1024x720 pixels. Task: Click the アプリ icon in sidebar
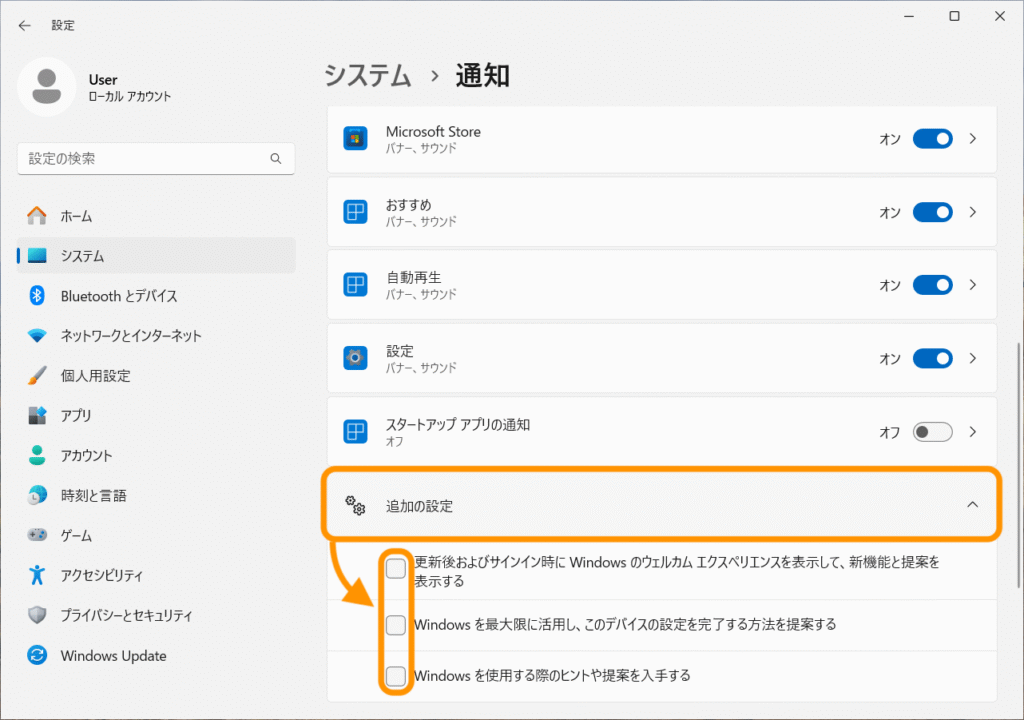pyautogui.click(x=37, y=415)
